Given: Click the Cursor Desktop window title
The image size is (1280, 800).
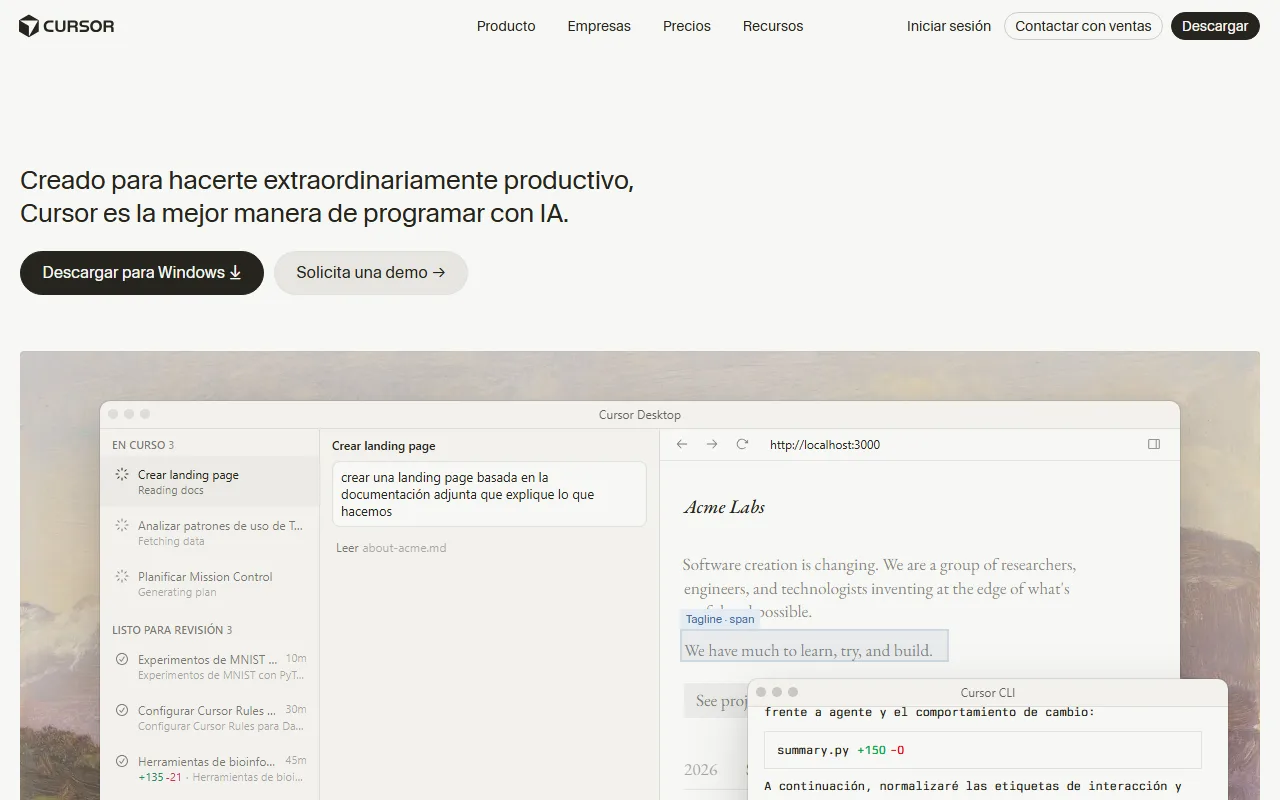Looking at the screenshot, I should tap(640, 415).
